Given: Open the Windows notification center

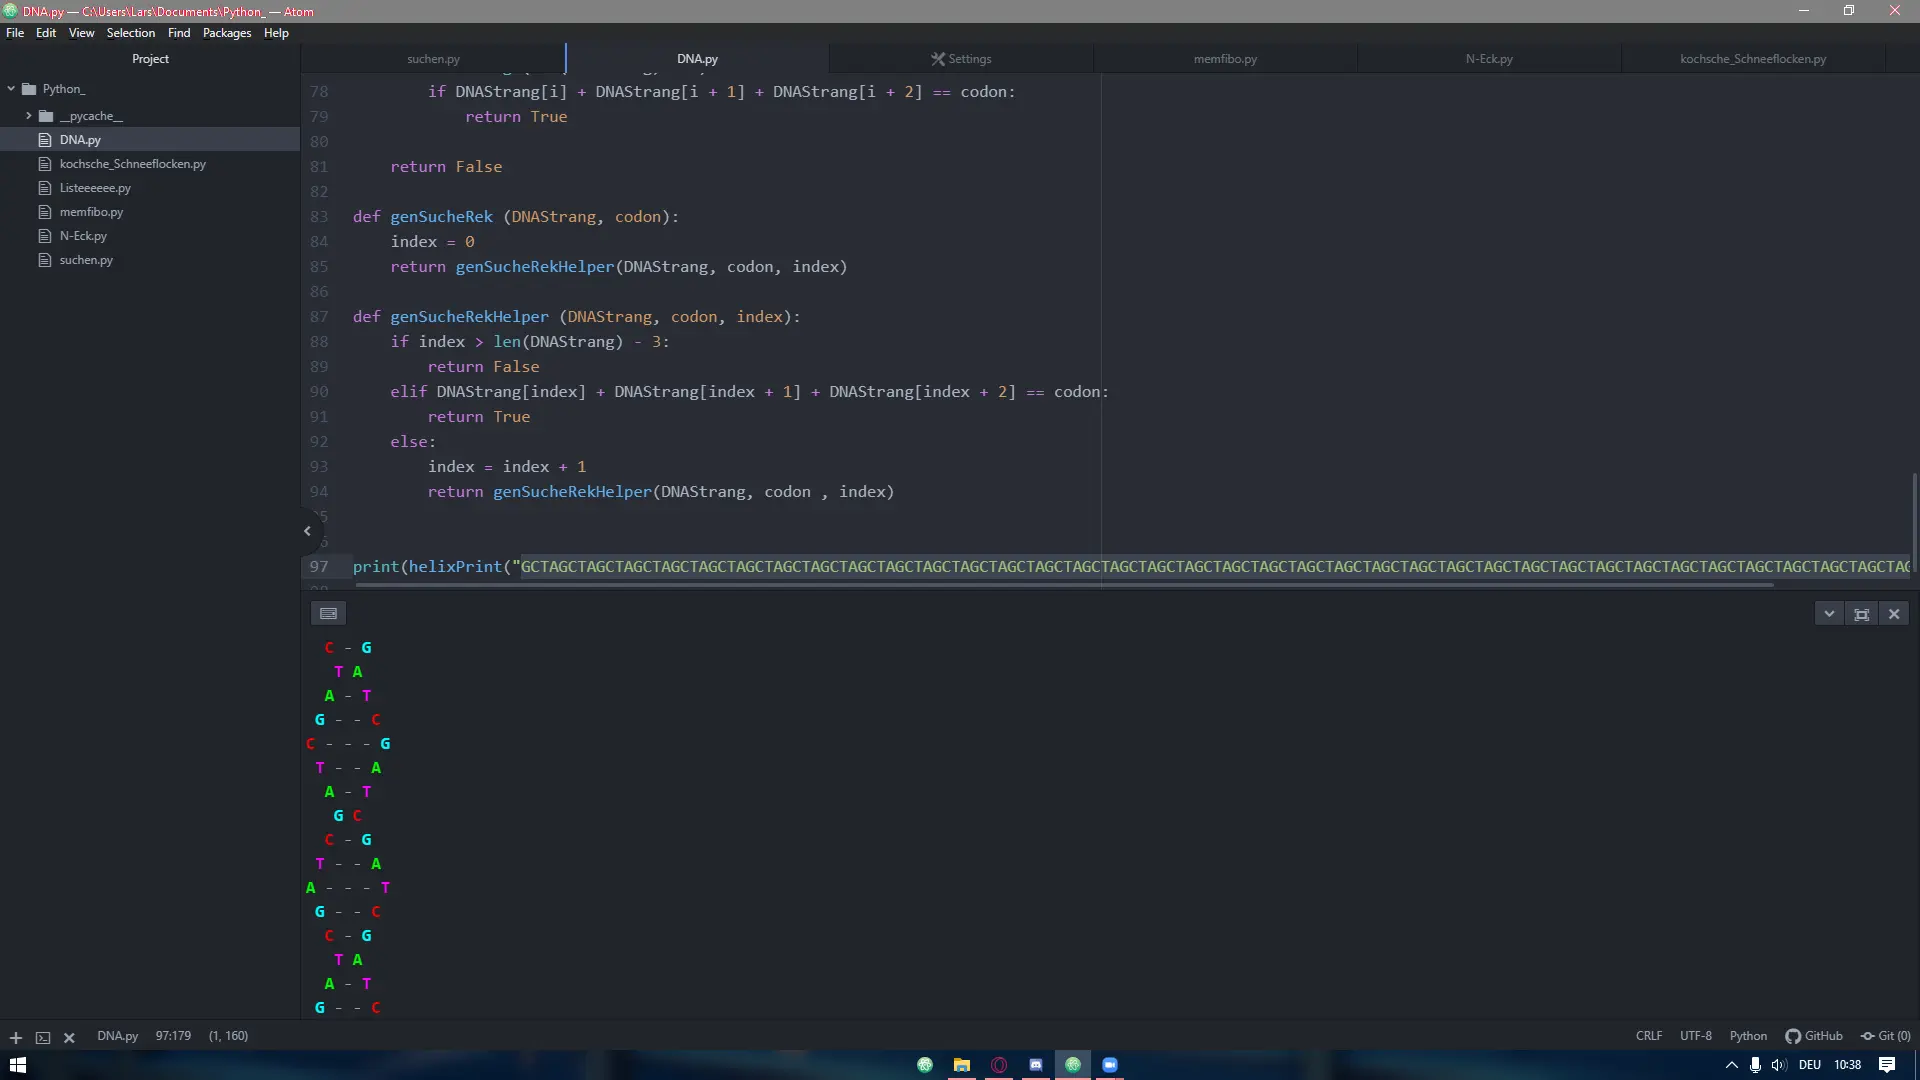Looking at the screenshot, I should [x=1887, y=1065].
